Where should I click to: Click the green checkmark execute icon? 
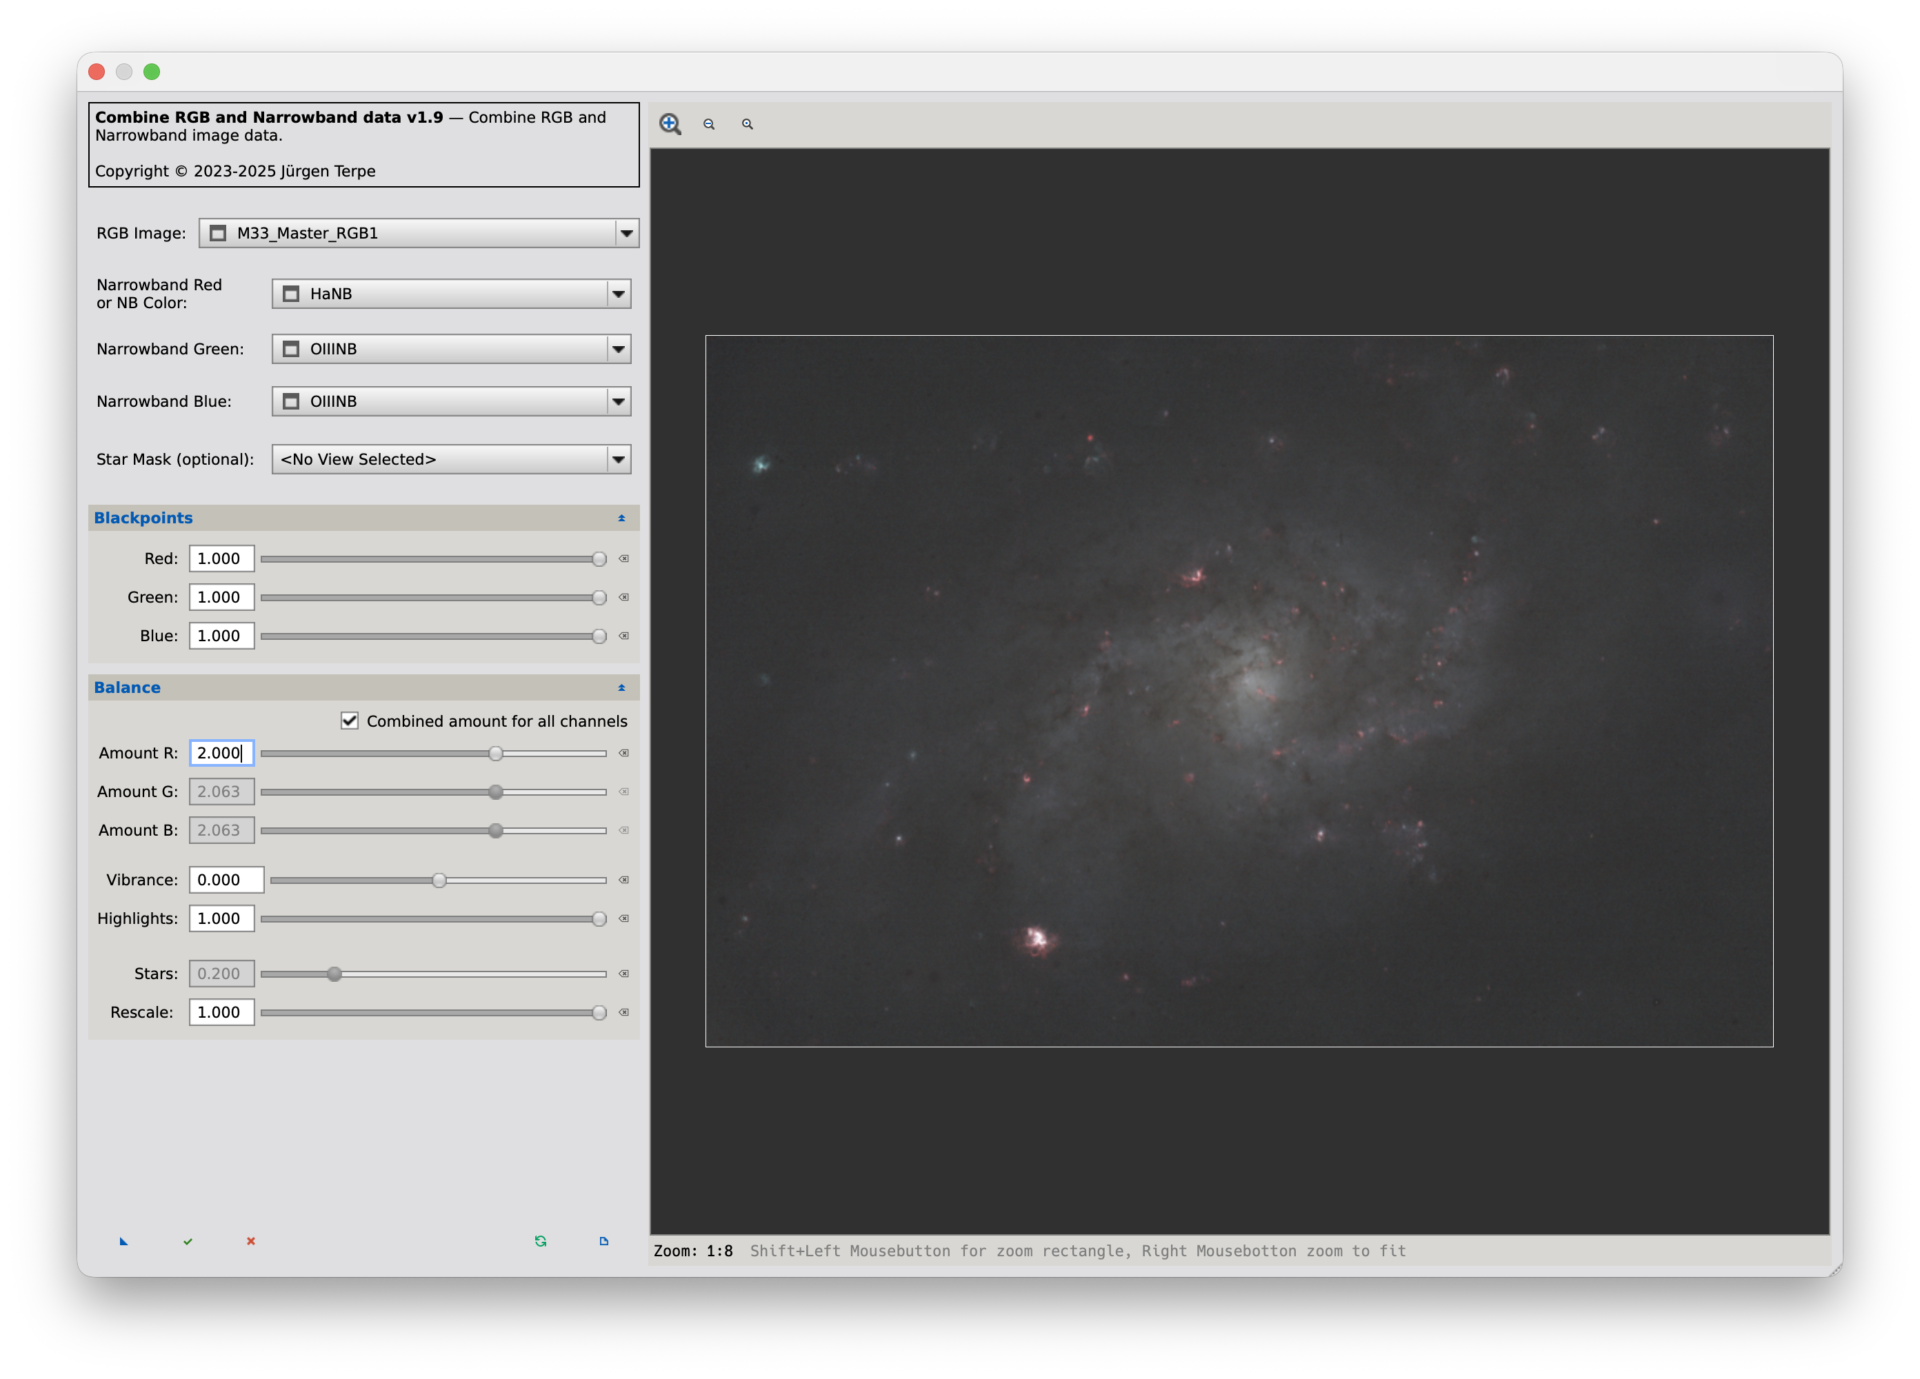click(x=188, y=1241)
